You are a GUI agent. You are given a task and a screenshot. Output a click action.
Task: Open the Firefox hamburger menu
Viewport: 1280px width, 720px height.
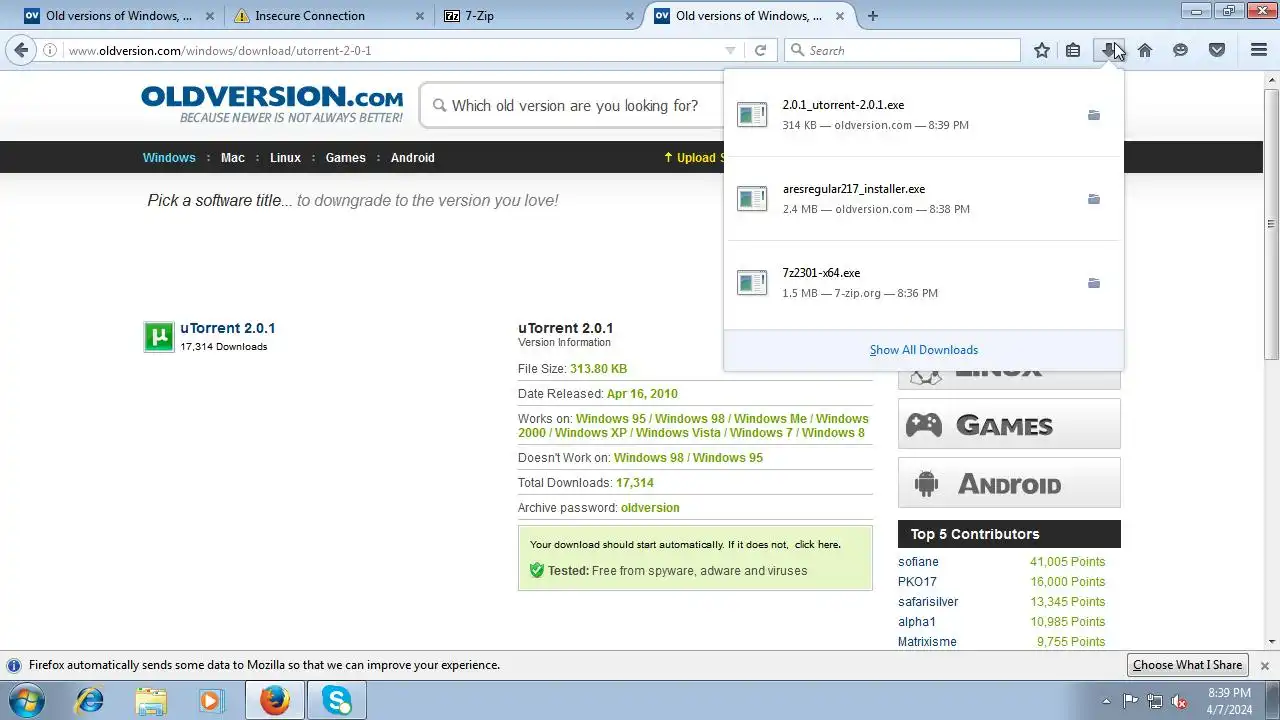point(1259,50)
